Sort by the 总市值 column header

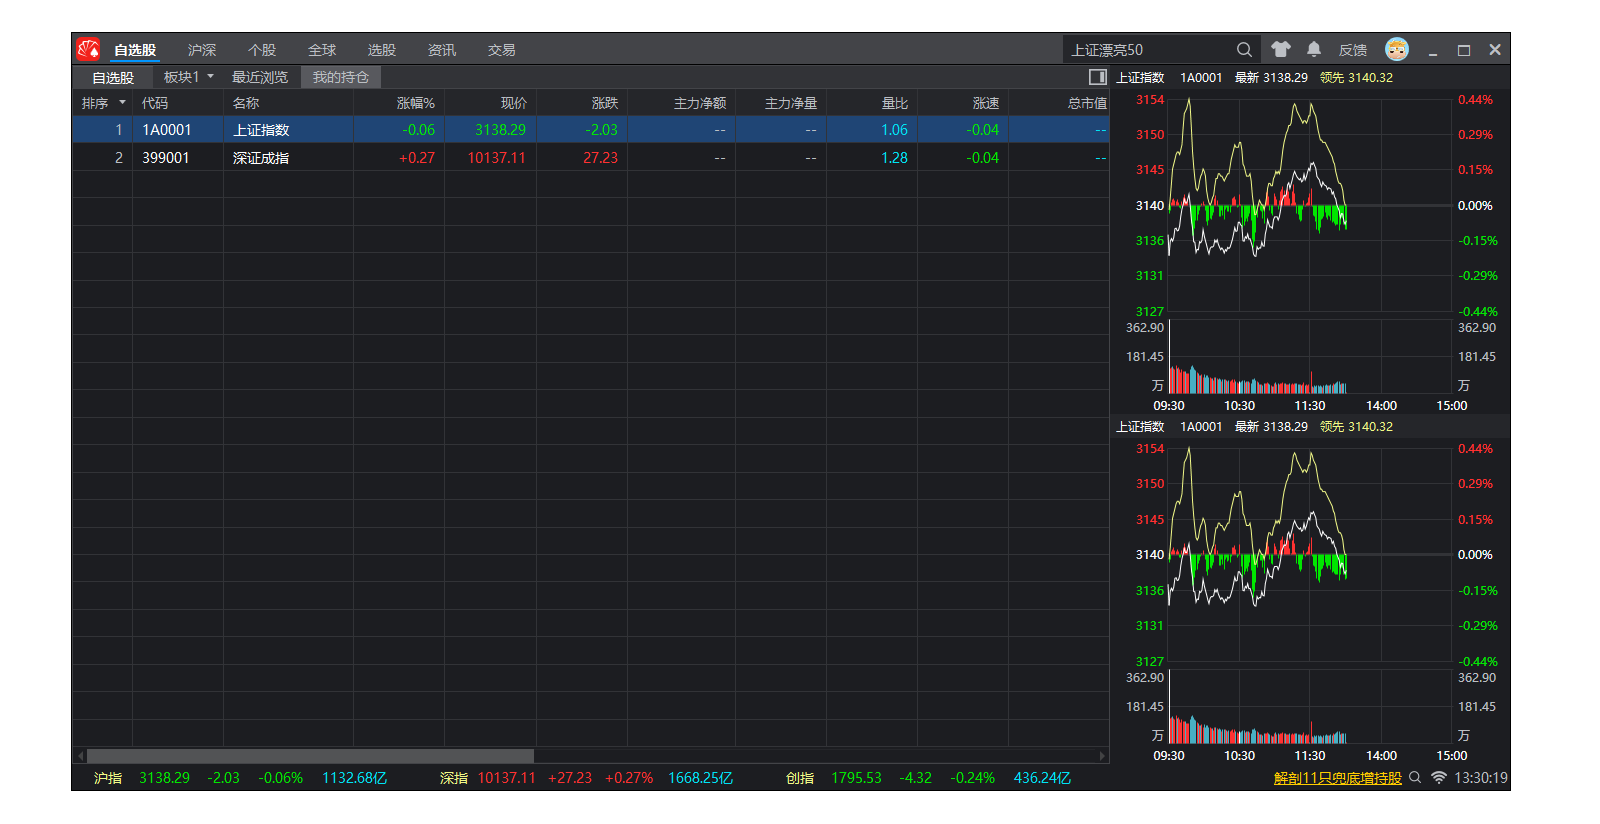point(1087,103)
